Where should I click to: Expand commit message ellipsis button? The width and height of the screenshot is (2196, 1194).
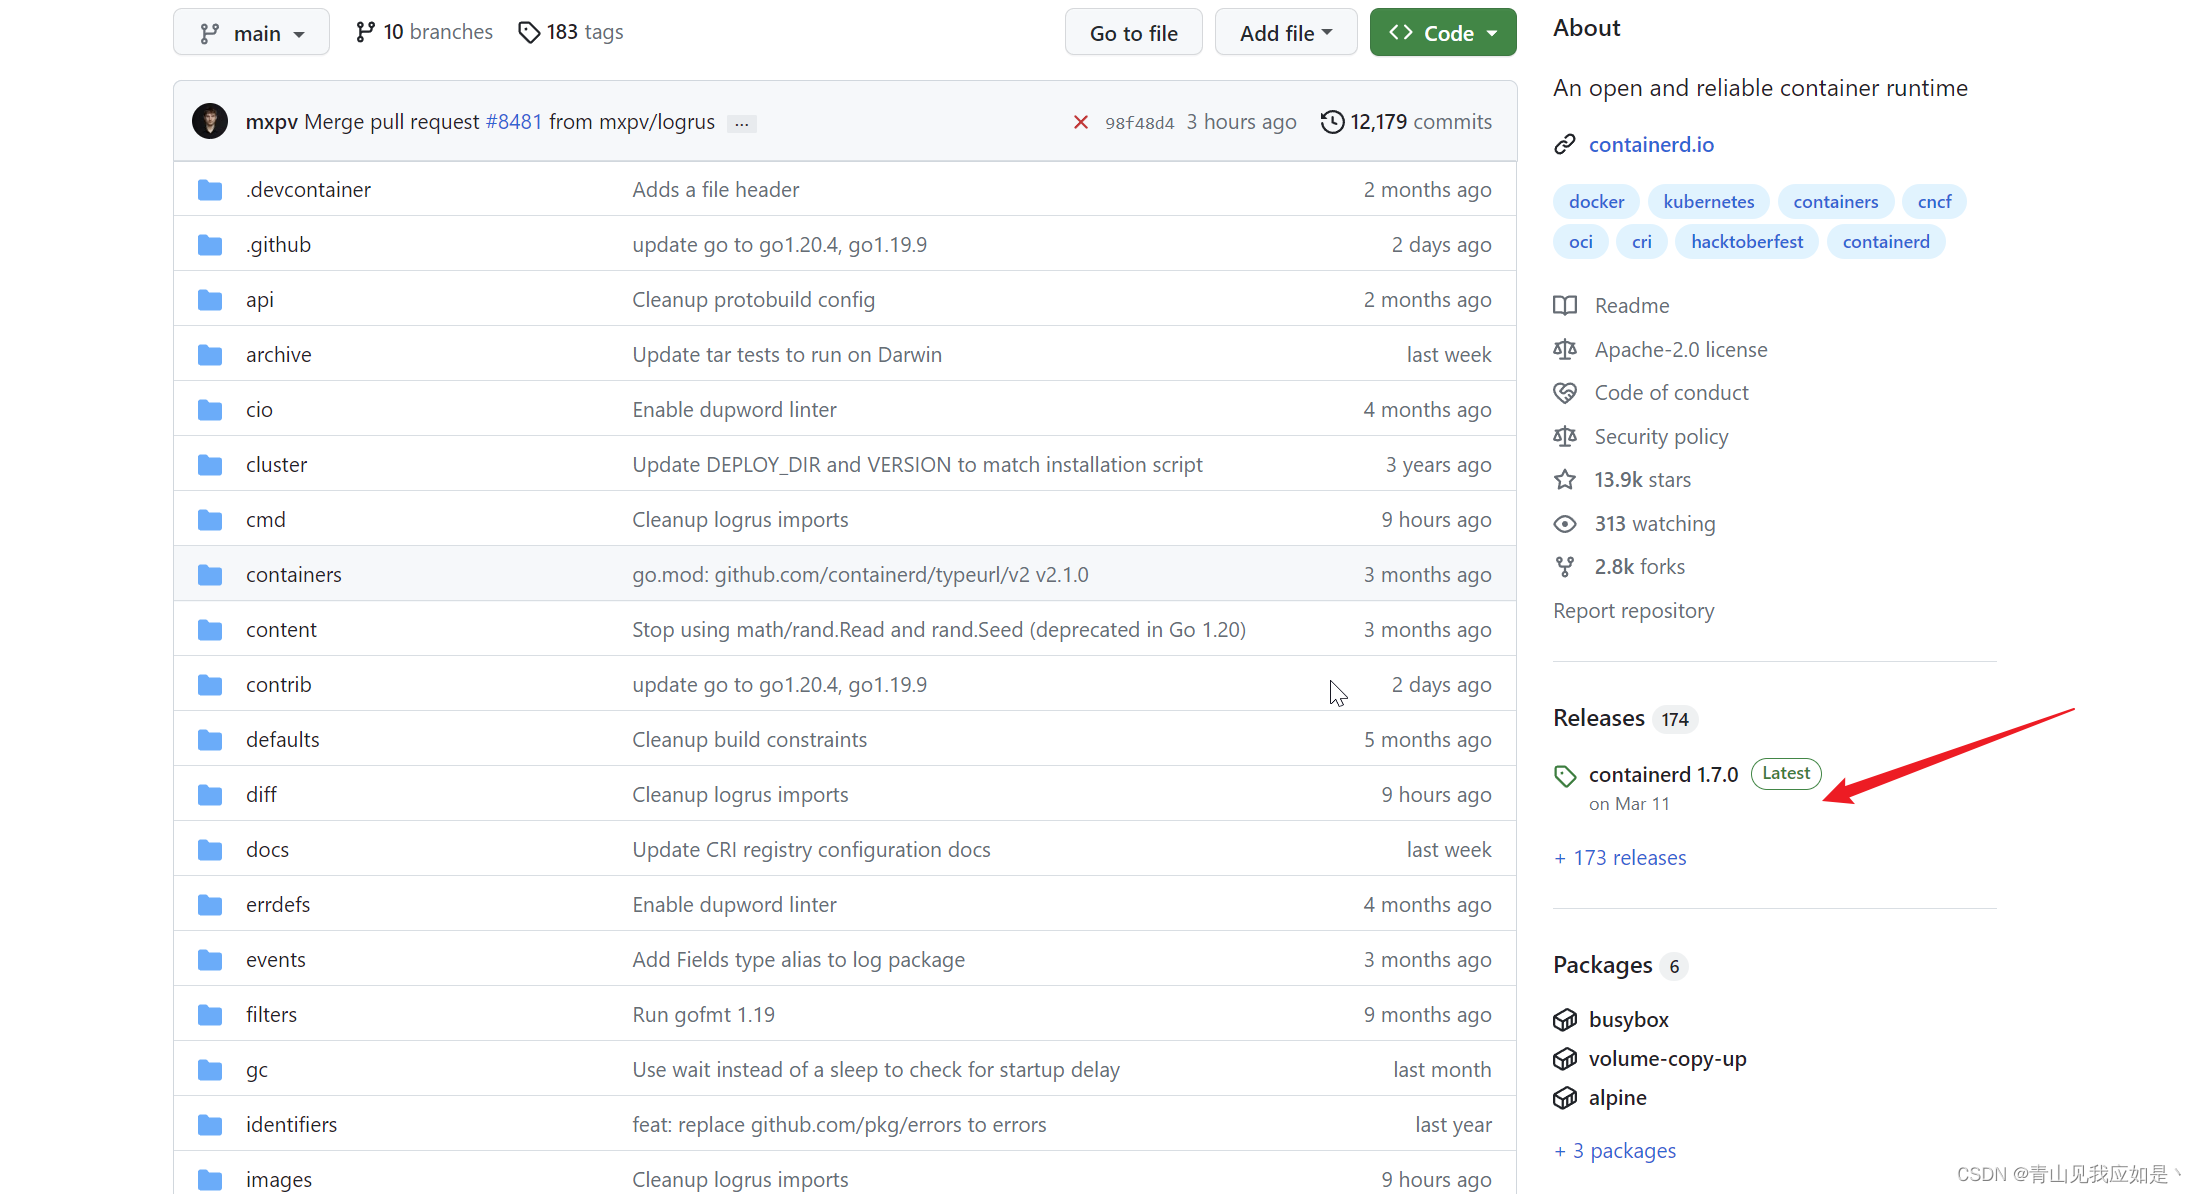point(741,123)
